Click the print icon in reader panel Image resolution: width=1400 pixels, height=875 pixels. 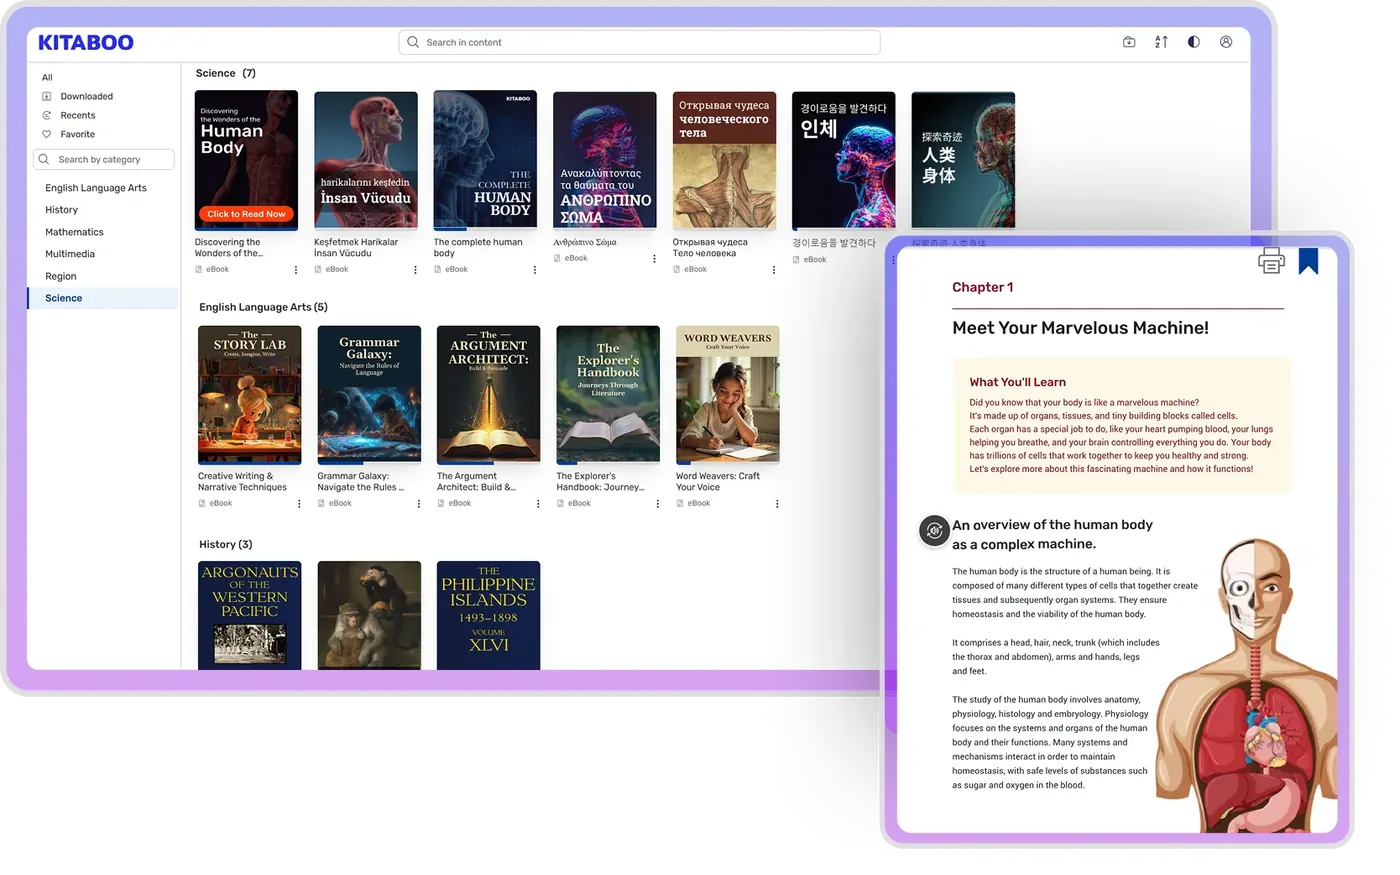pos(1271,261)
